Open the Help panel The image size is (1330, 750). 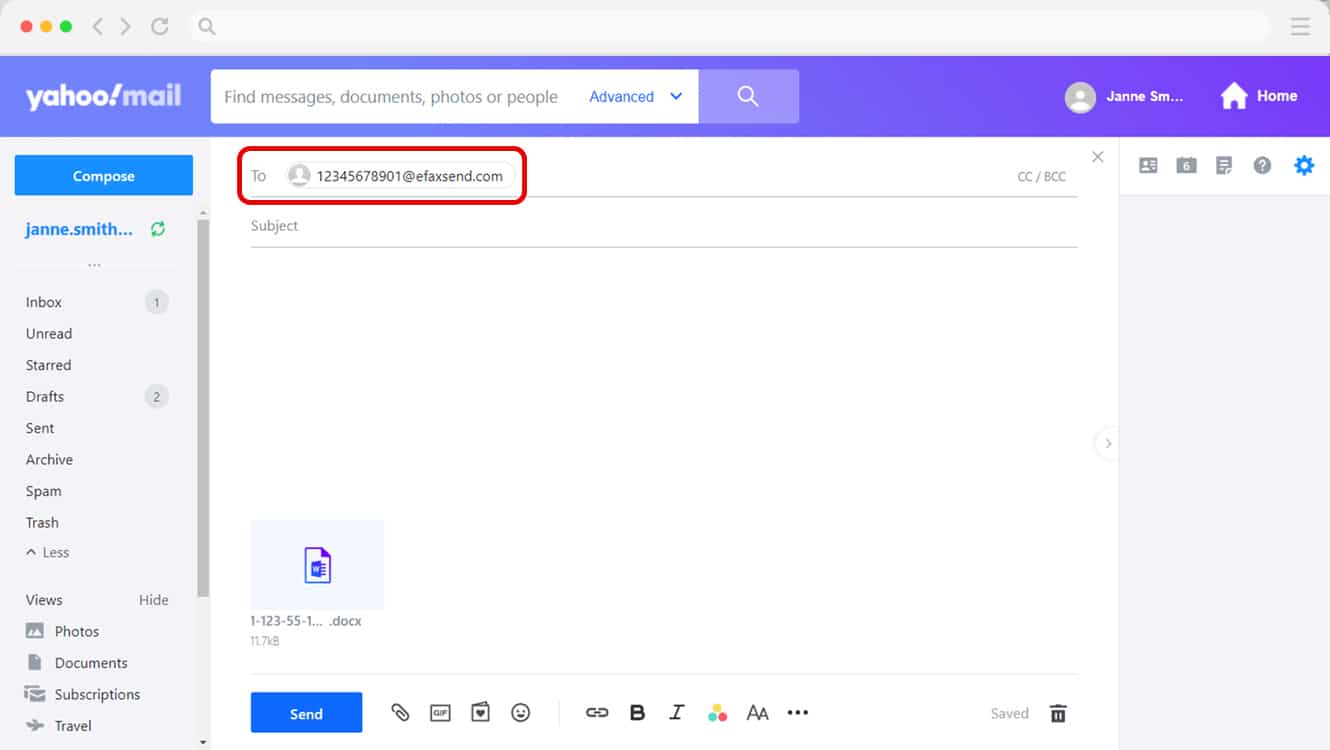[1262, 165]
